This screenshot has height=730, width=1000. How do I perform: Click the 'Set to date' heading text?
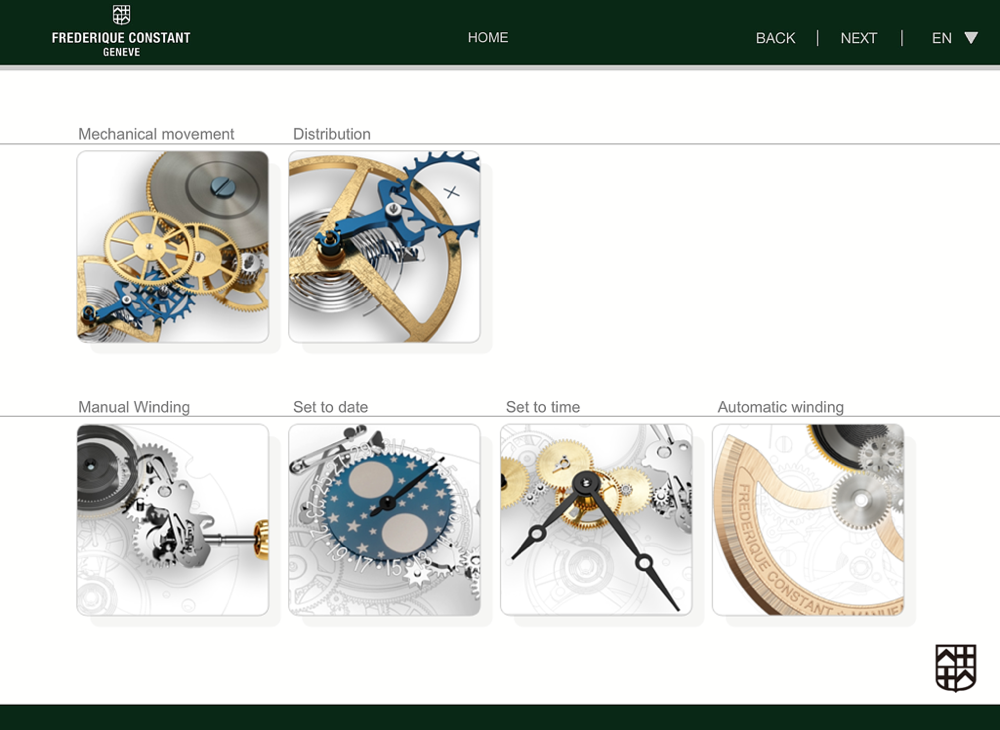330,407
